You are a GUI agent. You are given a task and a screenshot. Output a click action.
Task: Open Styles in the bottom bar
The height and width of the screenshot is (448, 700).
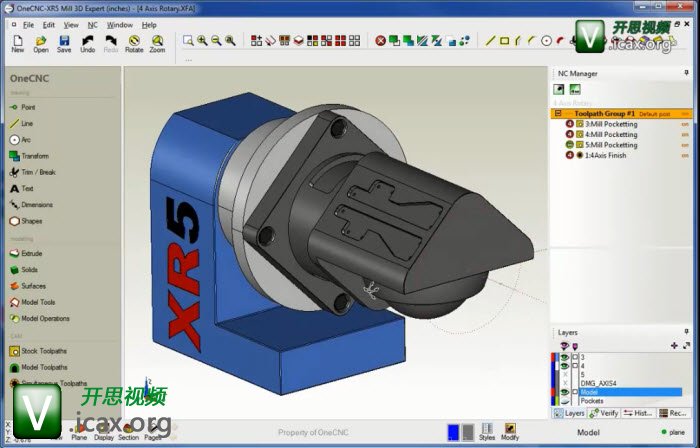pos(486,432)
